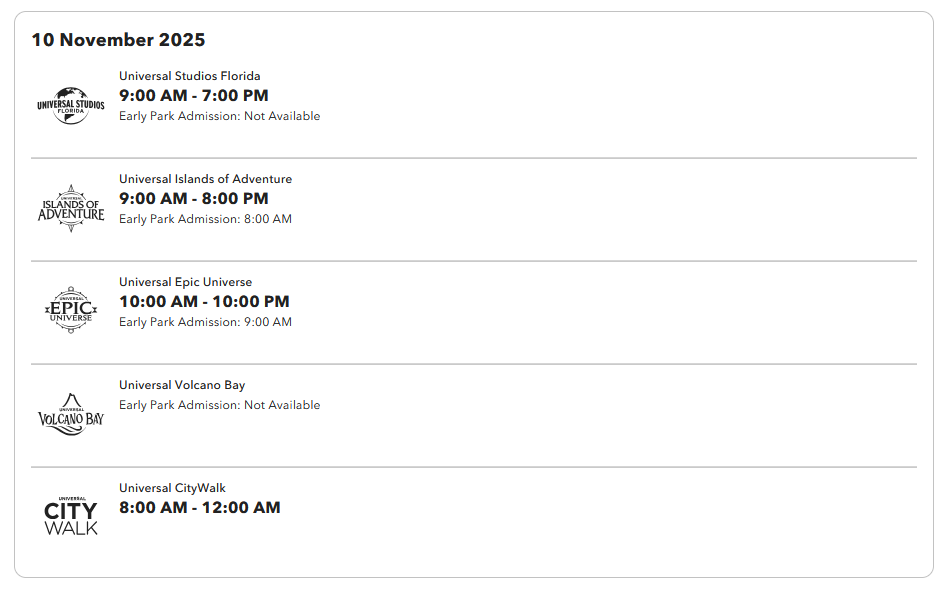This screenshot has height=591, width=949.
Task: Click the 10 November 2025 date heading
Action: 118,40
